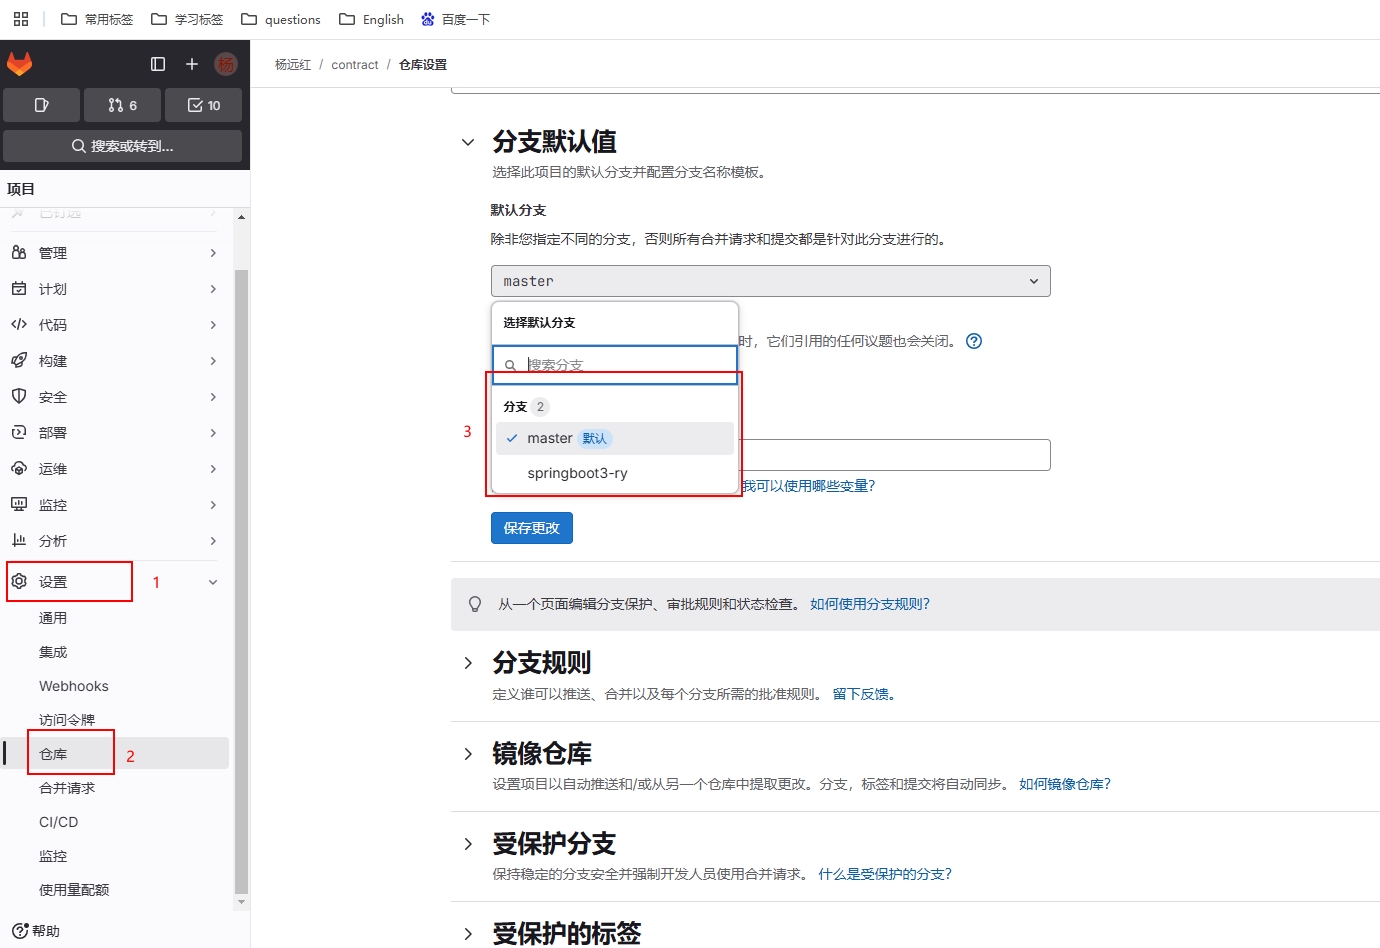Open 合并请求 settings page
This screenshot has height=948, width=1380.
click(67, 788)
